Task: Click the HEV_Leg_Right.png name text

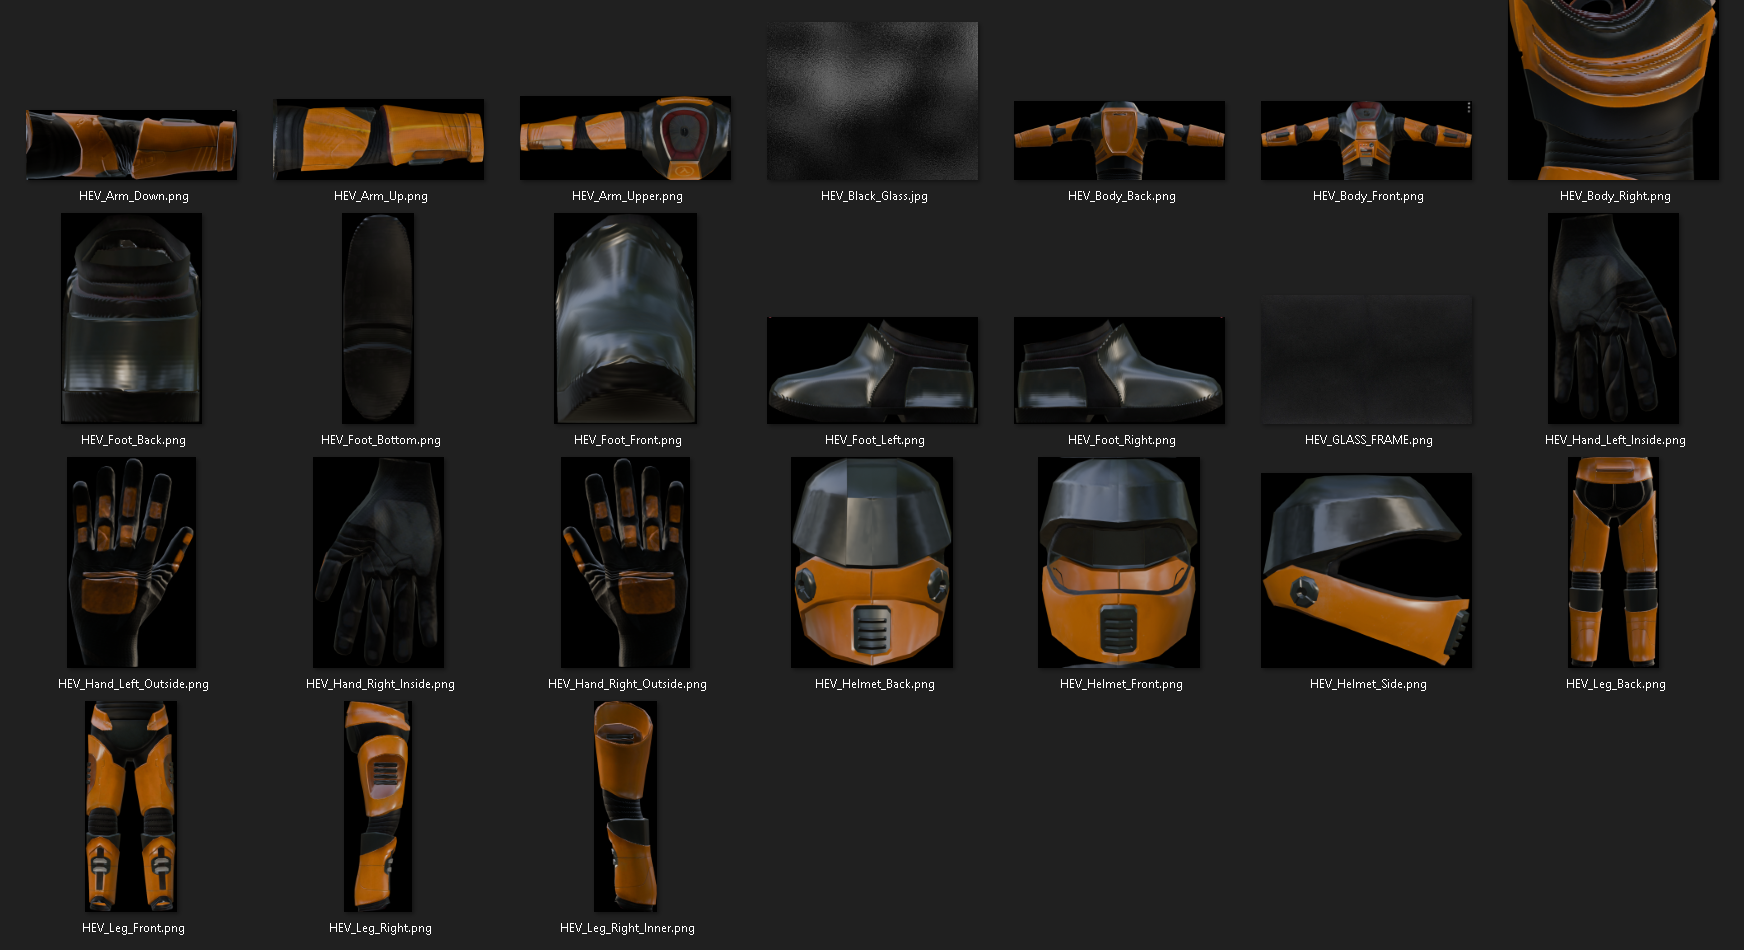Action: (x=381, y=928)
